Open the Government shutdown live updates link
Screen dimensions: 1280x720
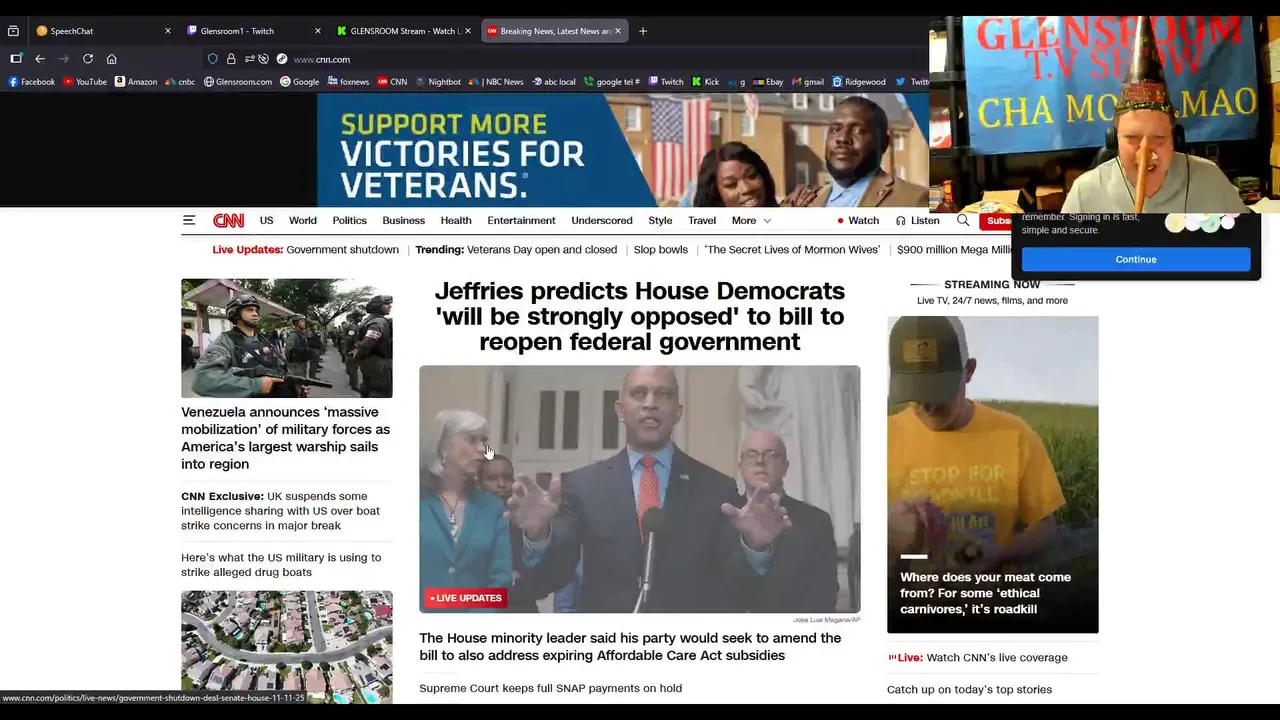point(342,250)
